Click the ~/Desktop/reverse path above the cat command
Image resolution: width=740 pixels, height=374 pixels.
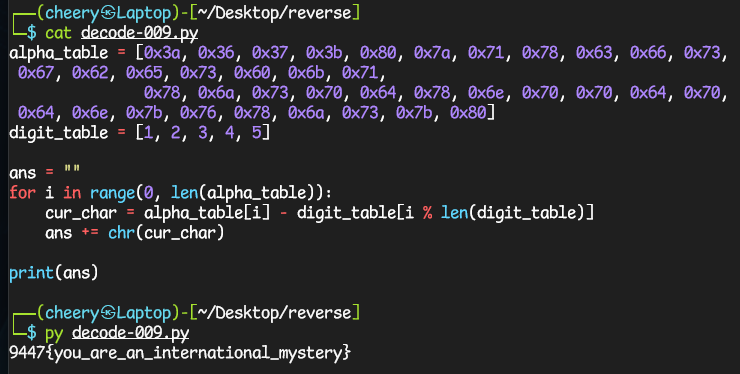click(275, 13)
